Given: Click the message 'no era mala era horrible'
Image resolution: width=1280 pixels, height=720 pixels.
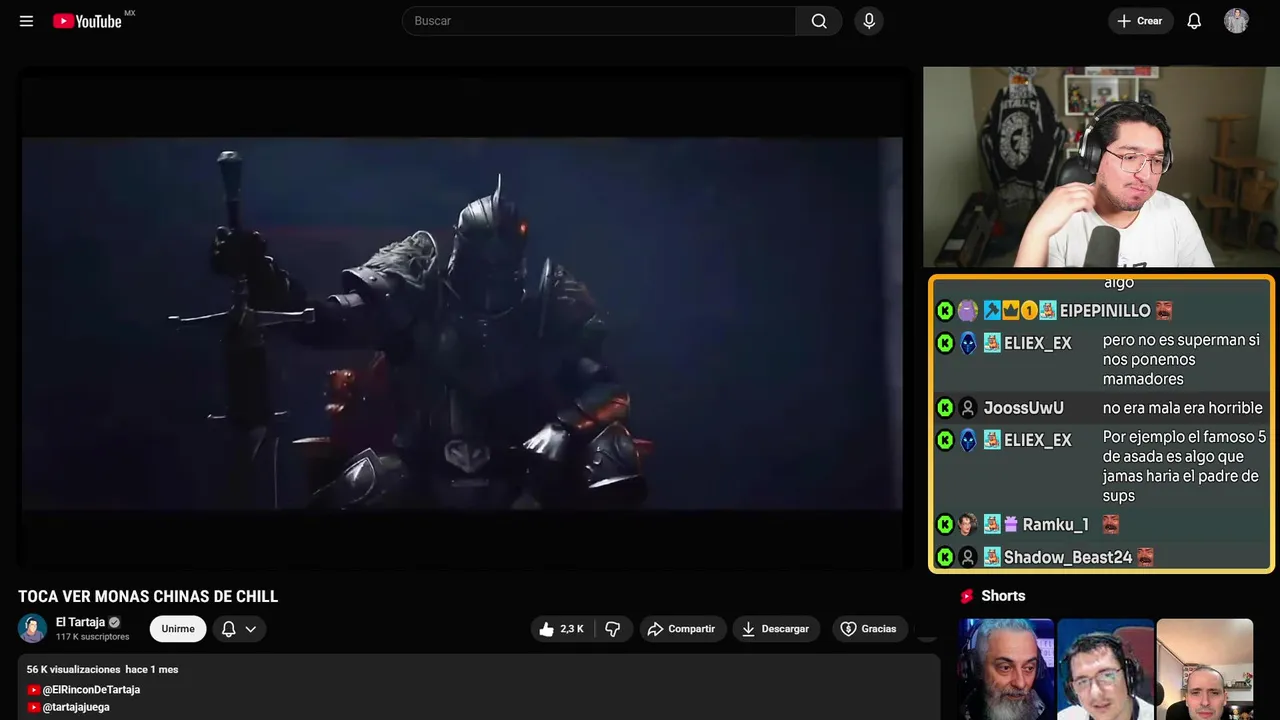Looking at the screenshot, I should click(1183, 408).
